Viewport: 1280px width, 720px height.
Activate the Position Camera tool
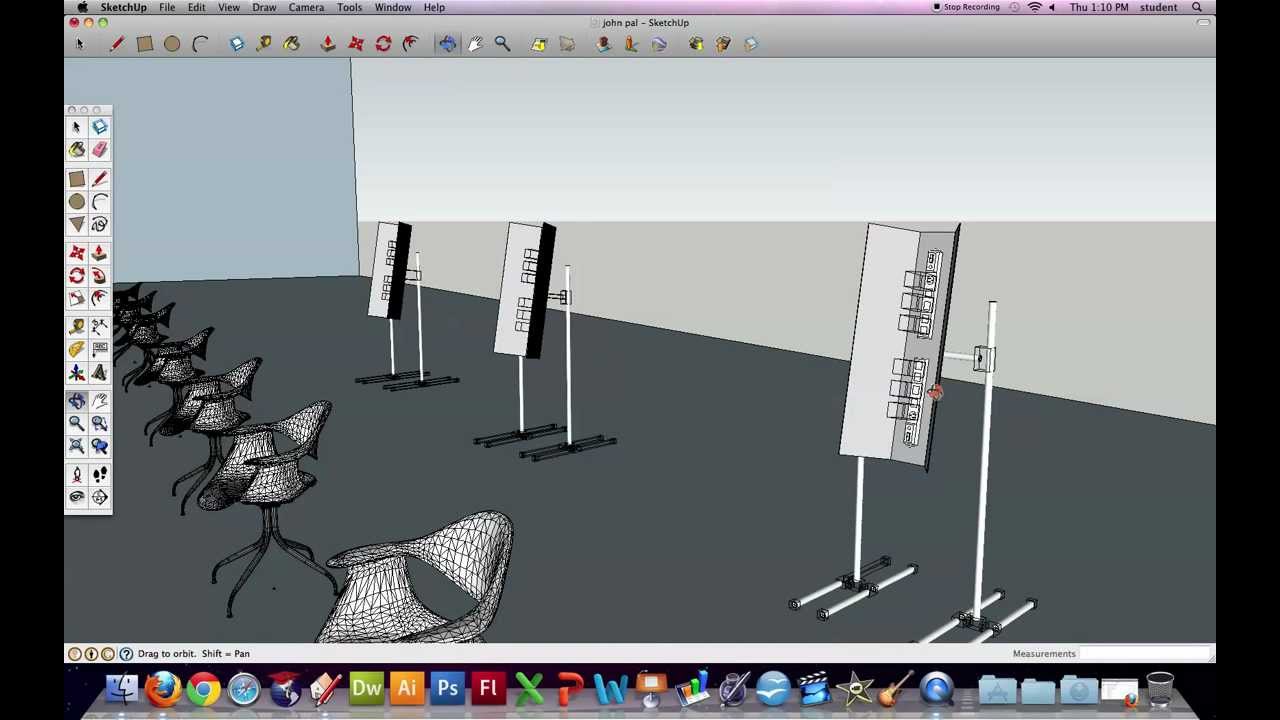[77, 475]
